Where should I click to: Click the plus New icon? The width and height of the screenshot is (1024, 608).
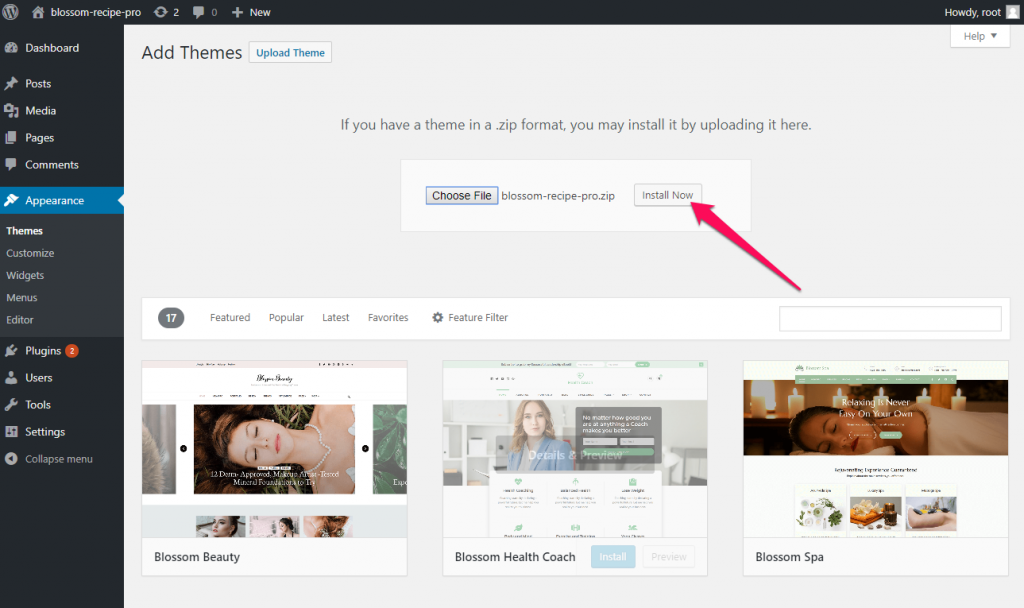(x=237, y=12)
